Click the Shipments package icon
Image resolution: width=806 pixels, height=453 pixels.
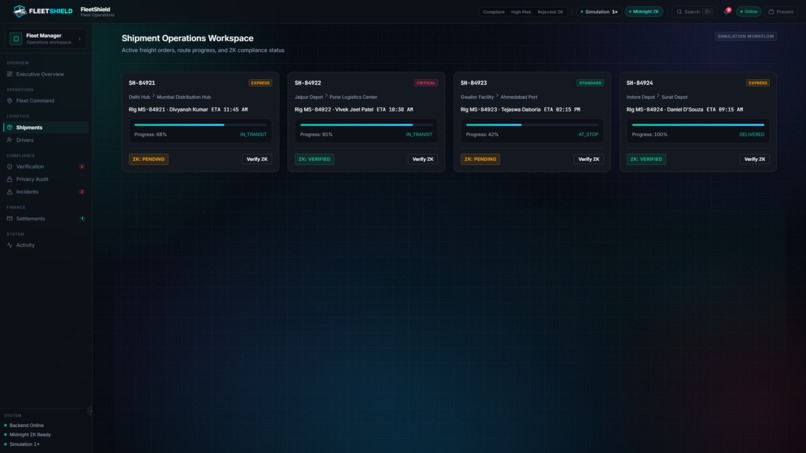click(10, 128)
